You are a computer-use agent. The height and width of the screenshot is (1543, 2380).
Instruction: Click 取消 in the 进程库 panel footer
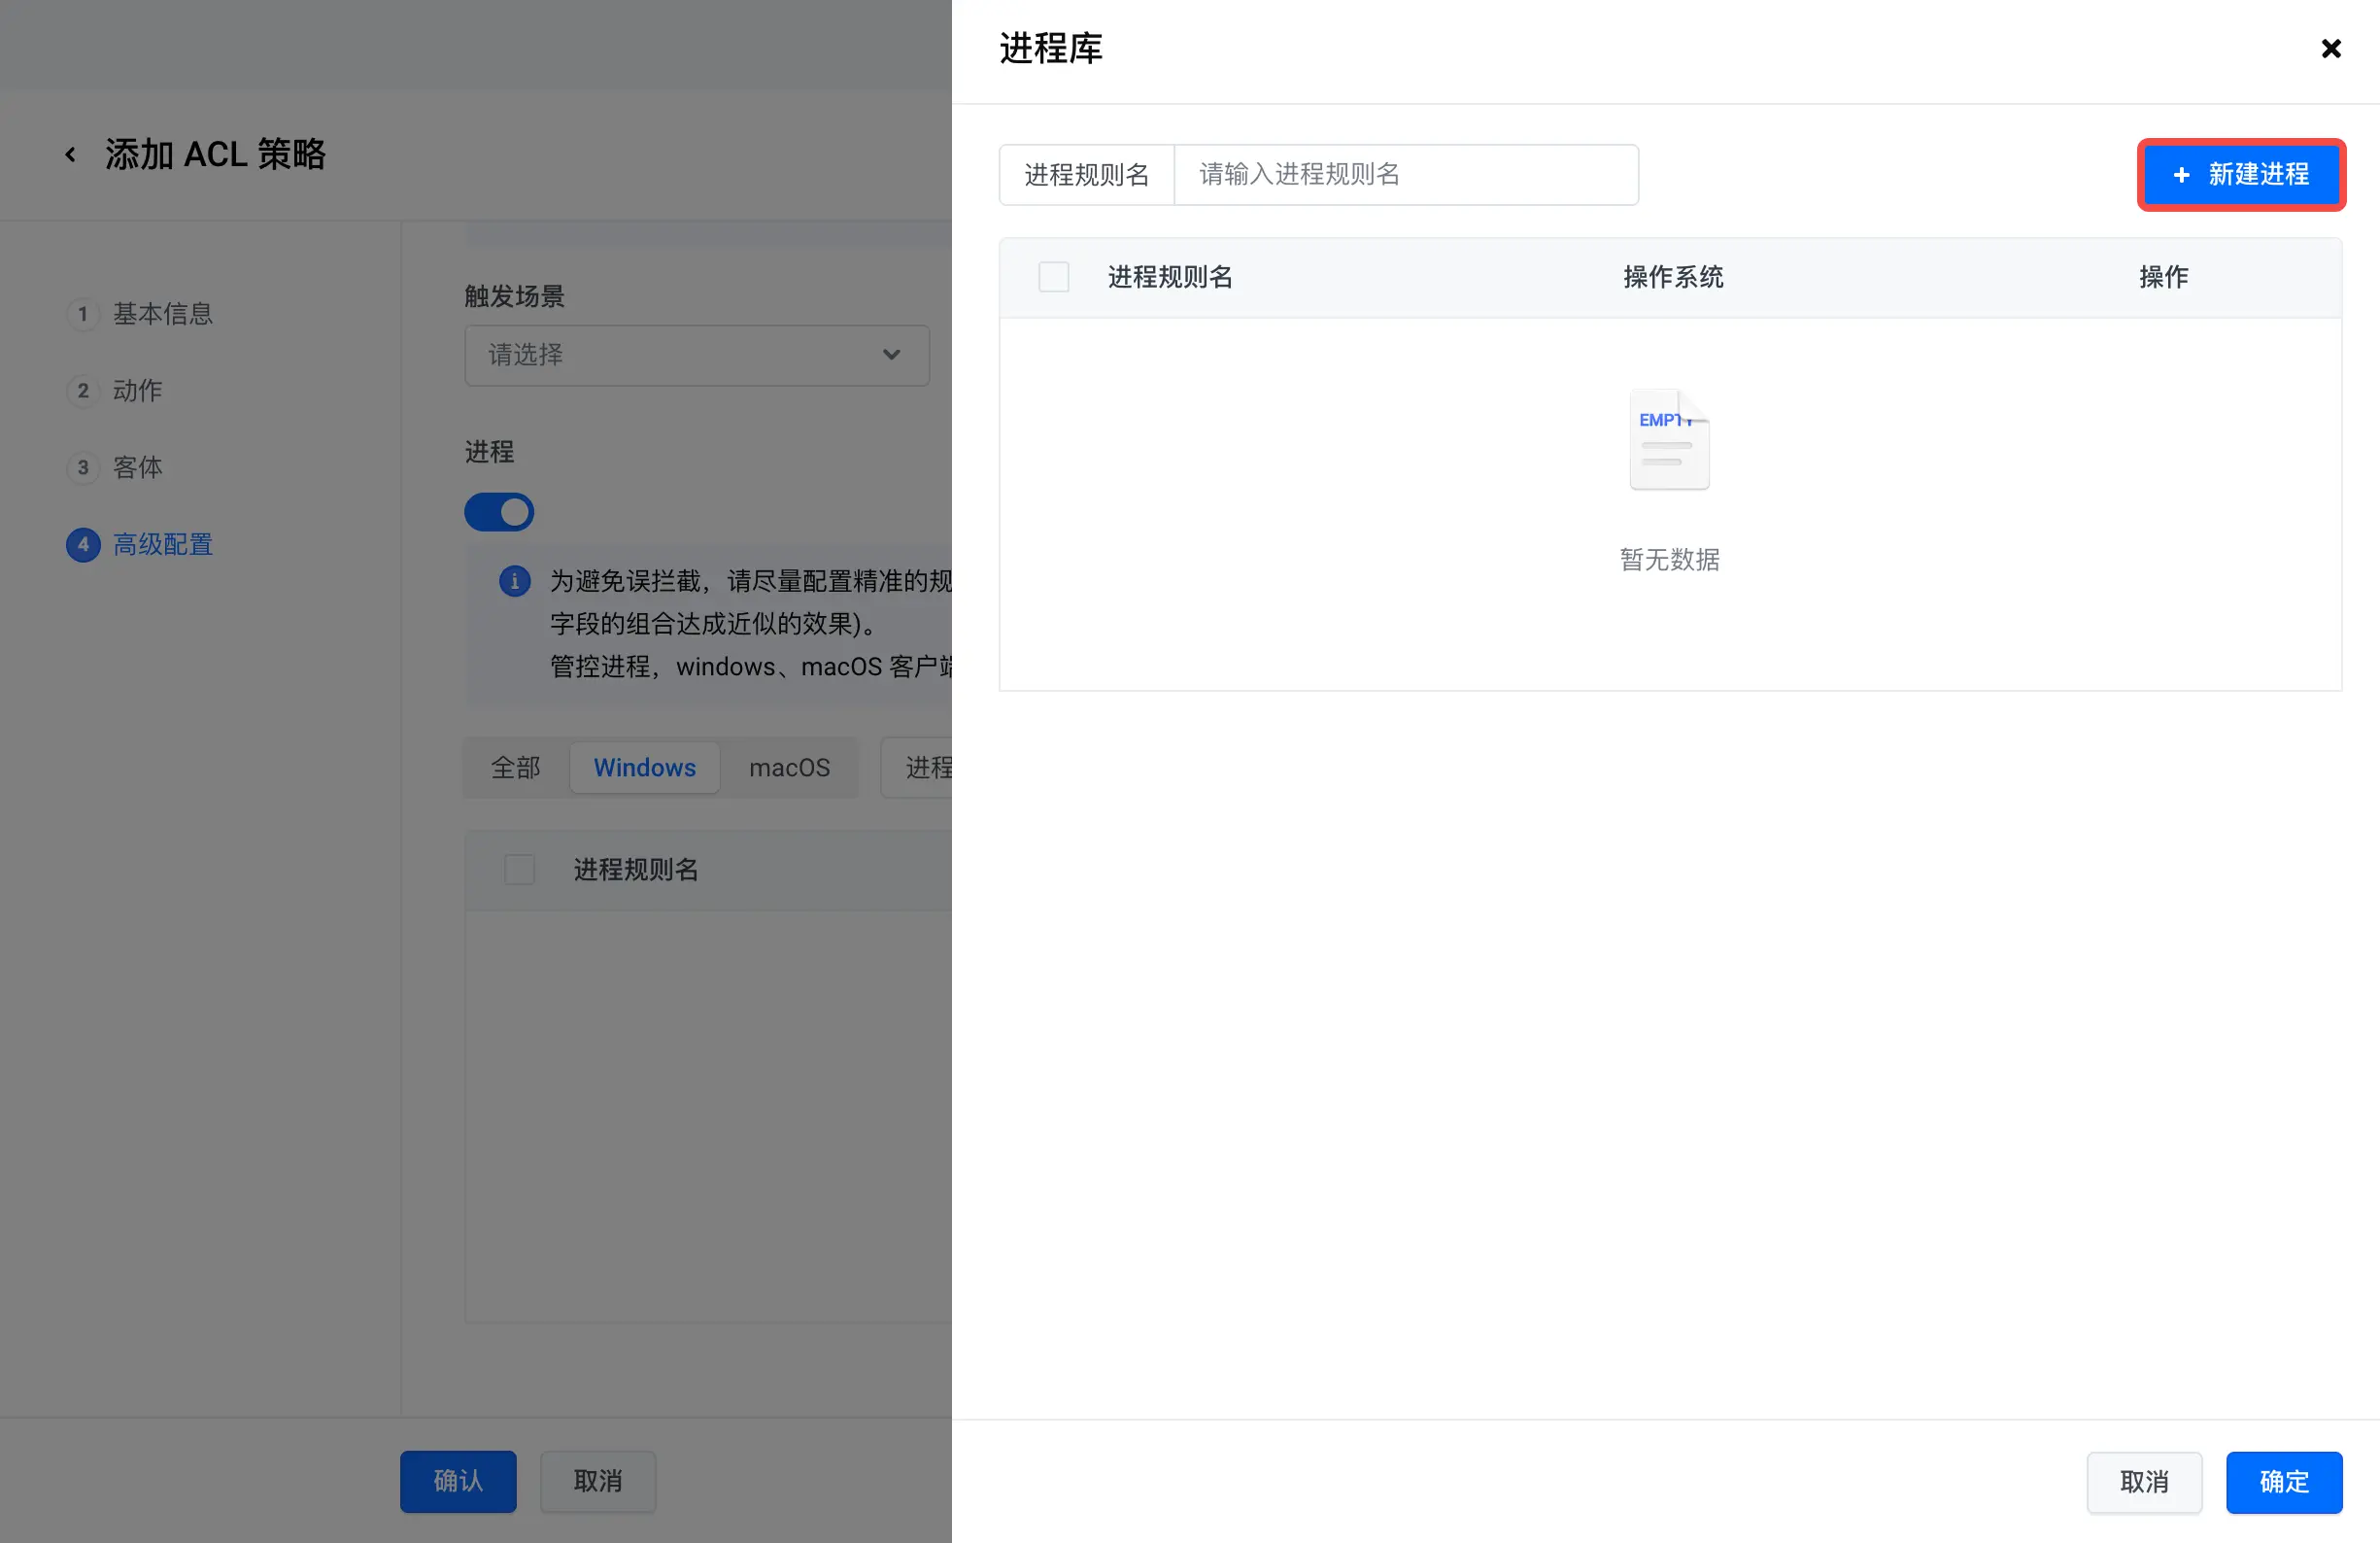(2144, 1481)
